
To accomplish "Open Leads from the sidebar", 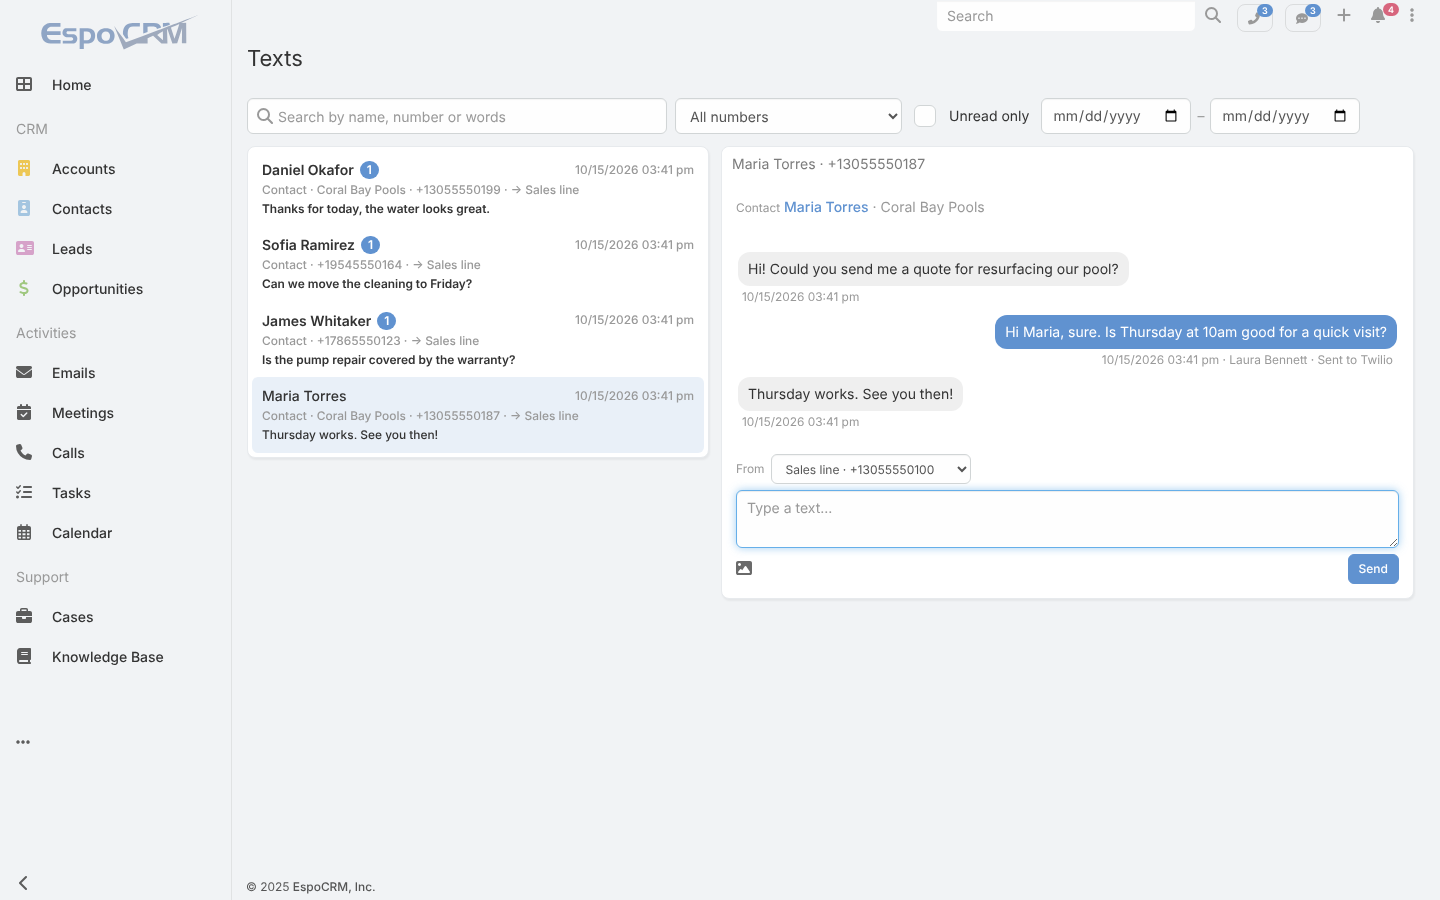I will [115, 249].
